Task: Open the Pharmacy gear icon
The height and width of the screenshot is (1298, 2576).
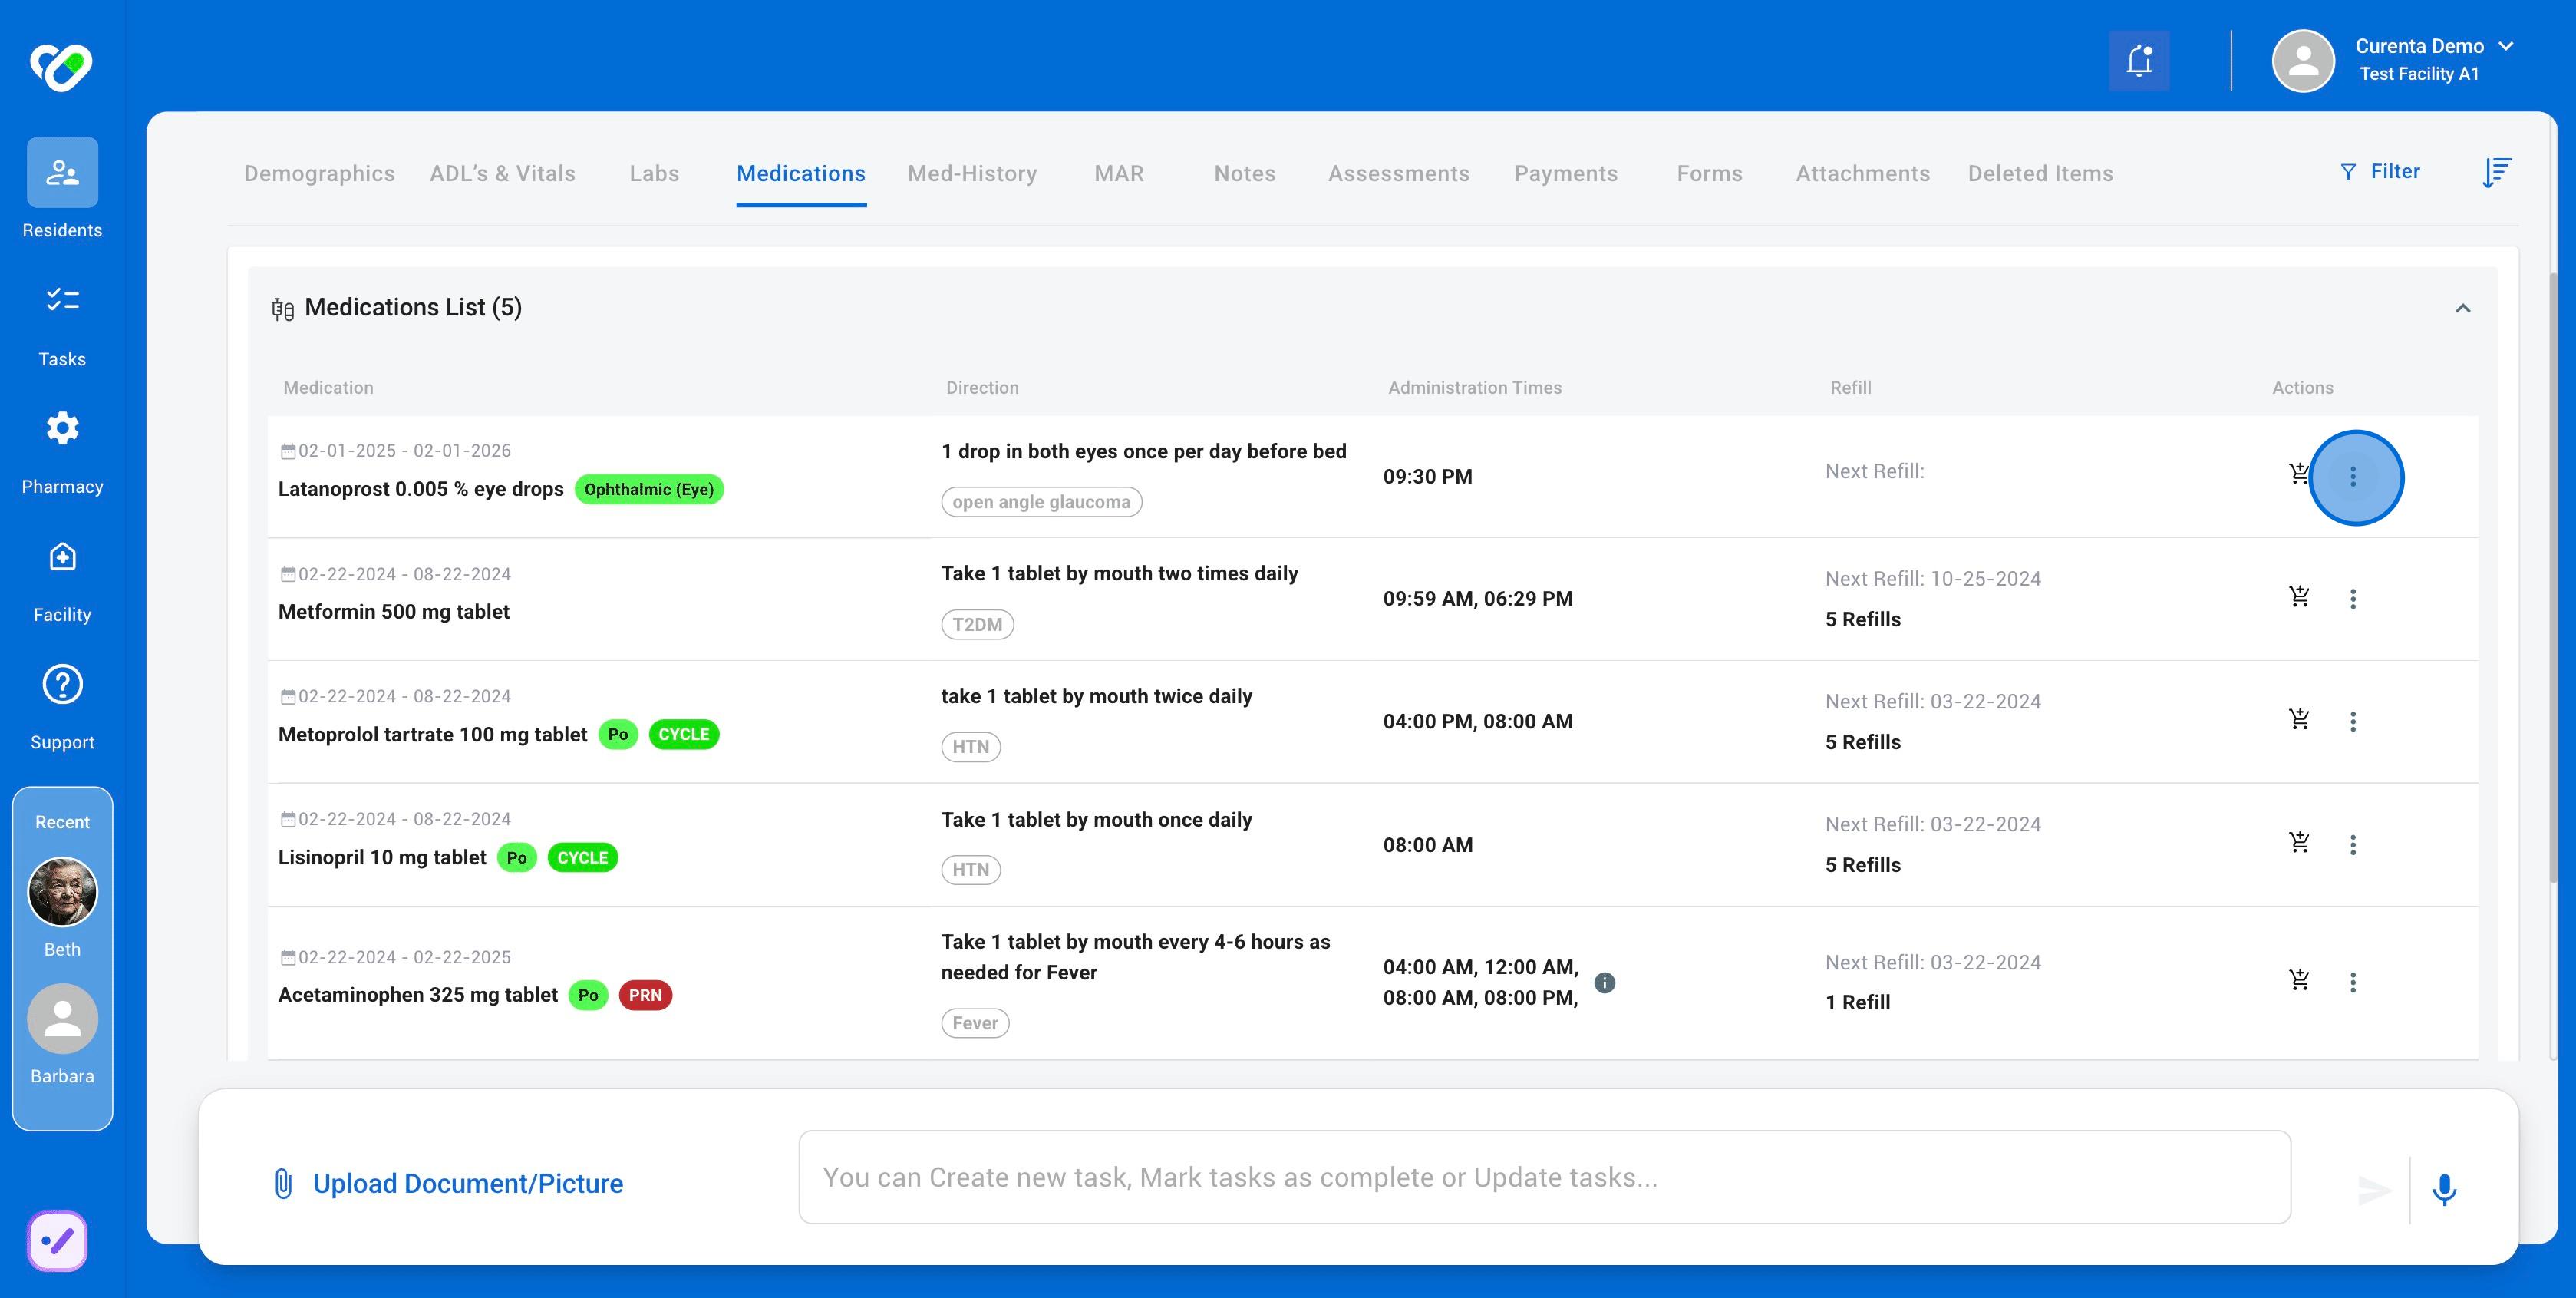Action: point(62,428)
